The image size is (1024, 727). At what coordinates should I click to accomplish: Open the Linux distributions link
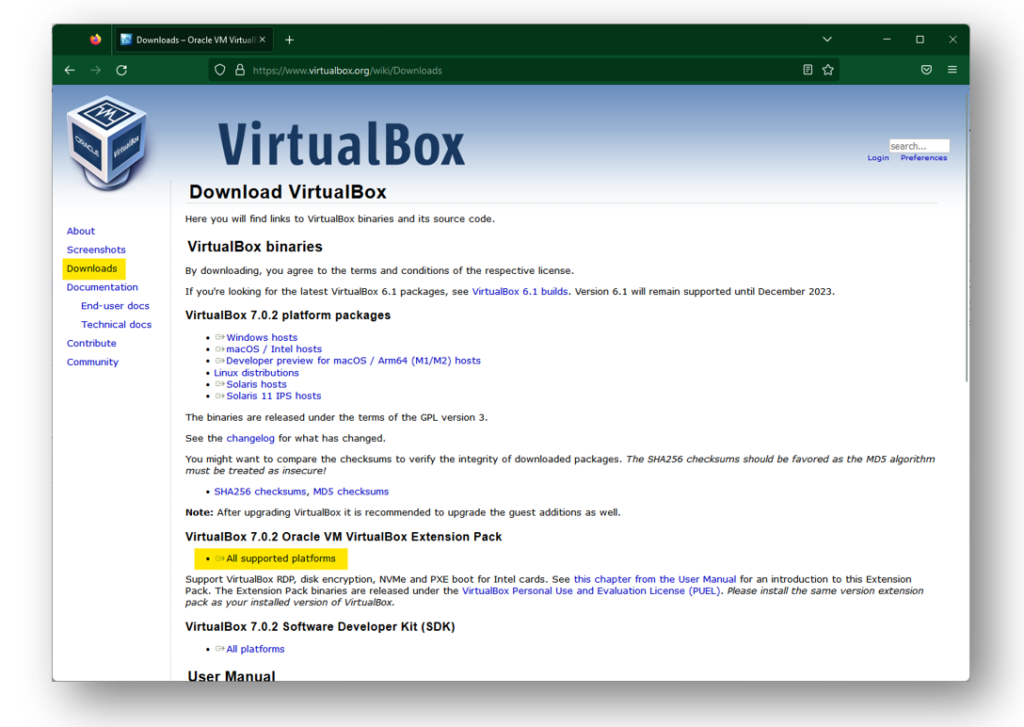[x=257, y=372]
